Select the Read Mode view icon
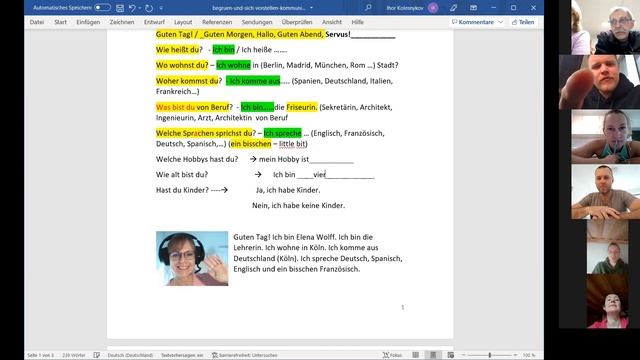This screenshot has height=360, width=640. pyautogui.click(x=416, y=355)
